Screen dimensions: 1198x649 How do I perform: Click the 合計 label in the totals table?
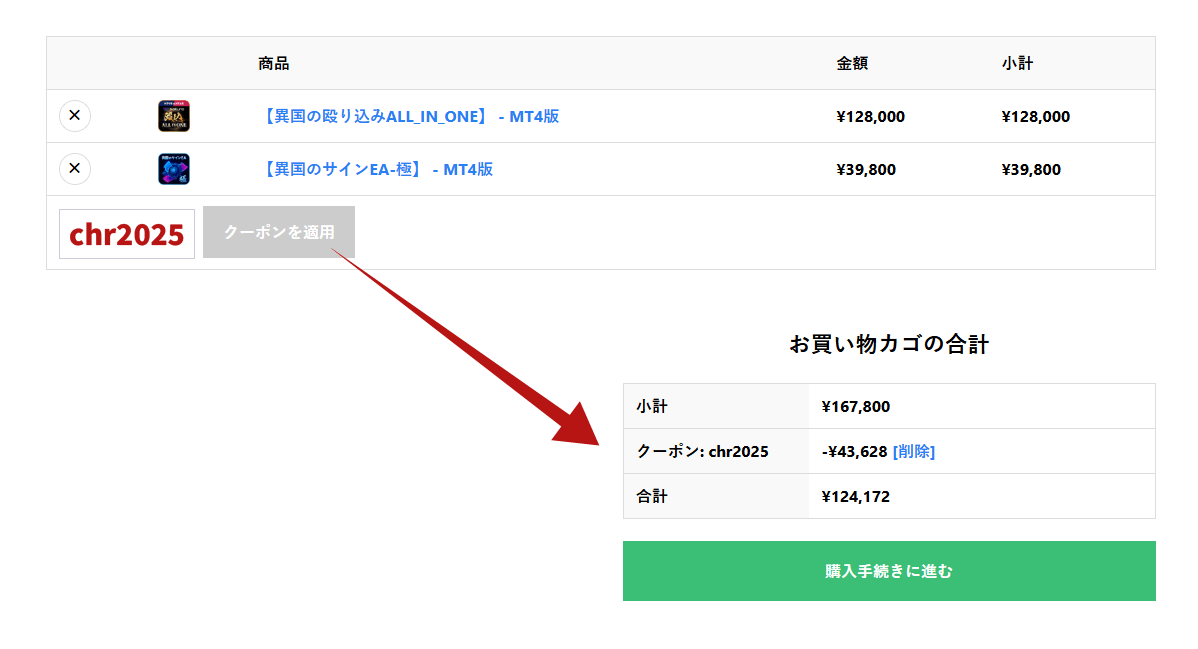pos(652,496)
